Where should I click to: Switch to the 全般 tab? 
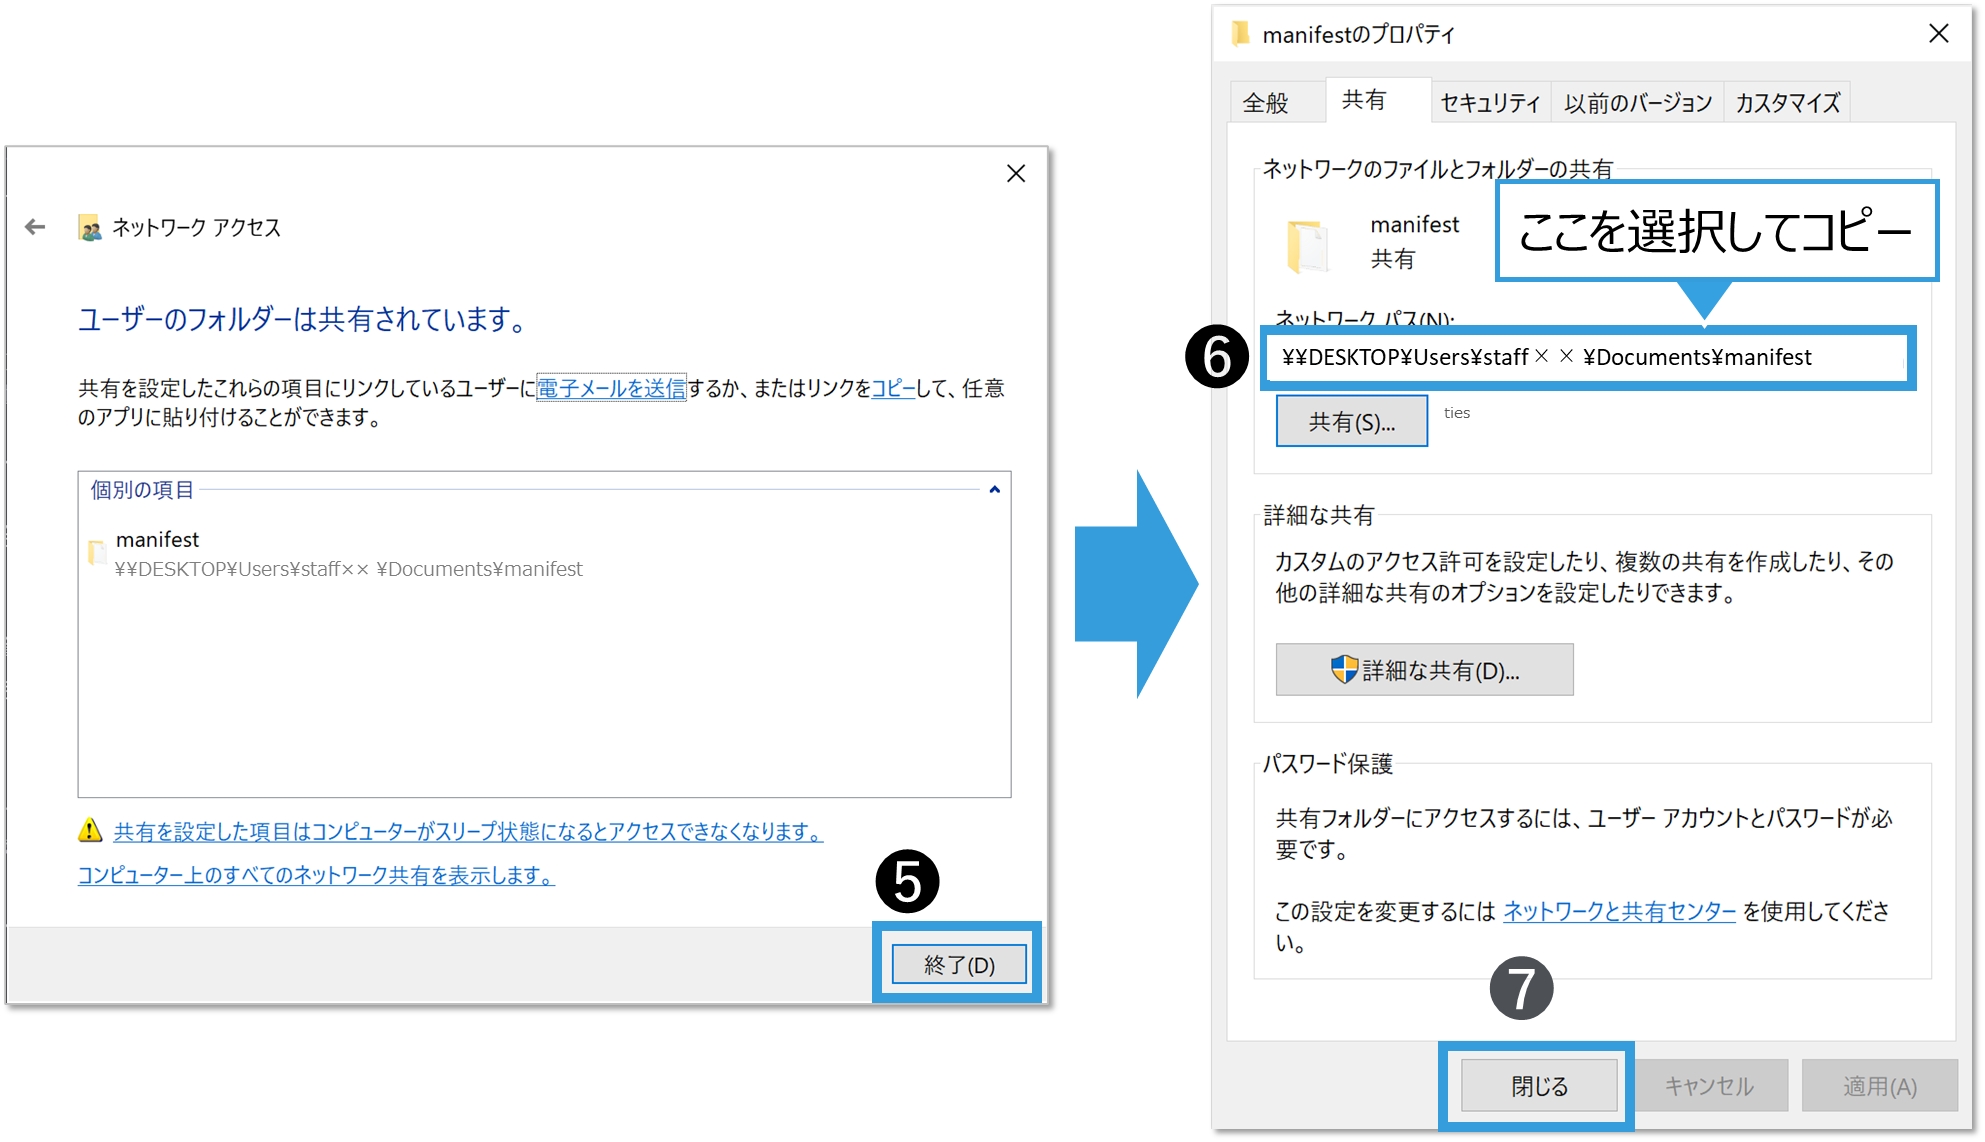(1265, 102)
